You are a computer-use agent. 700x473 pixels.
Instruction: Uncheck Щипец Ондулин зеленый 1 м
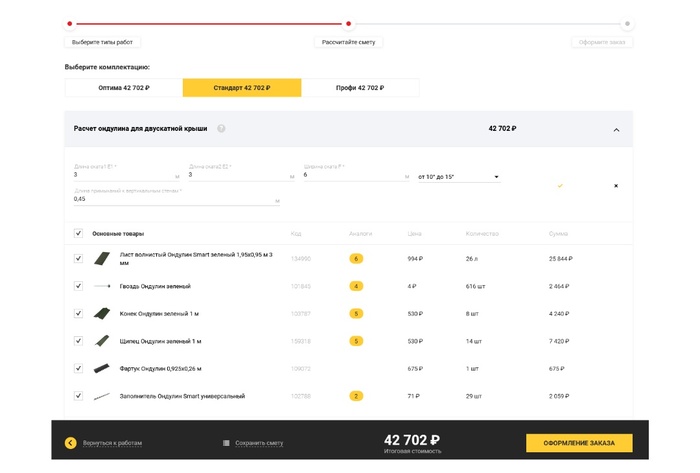pos(79,341)
